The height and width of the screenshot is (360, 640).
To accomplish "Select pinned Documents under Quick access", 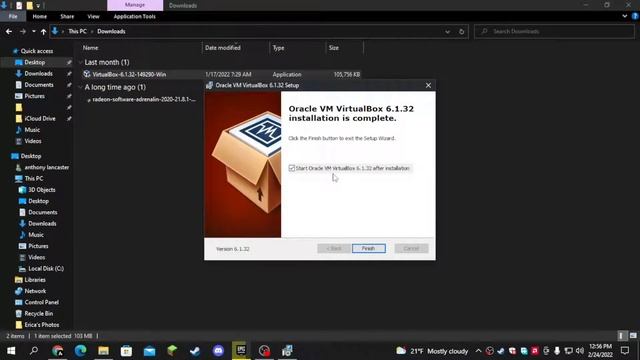I will (x=39, y=85).
